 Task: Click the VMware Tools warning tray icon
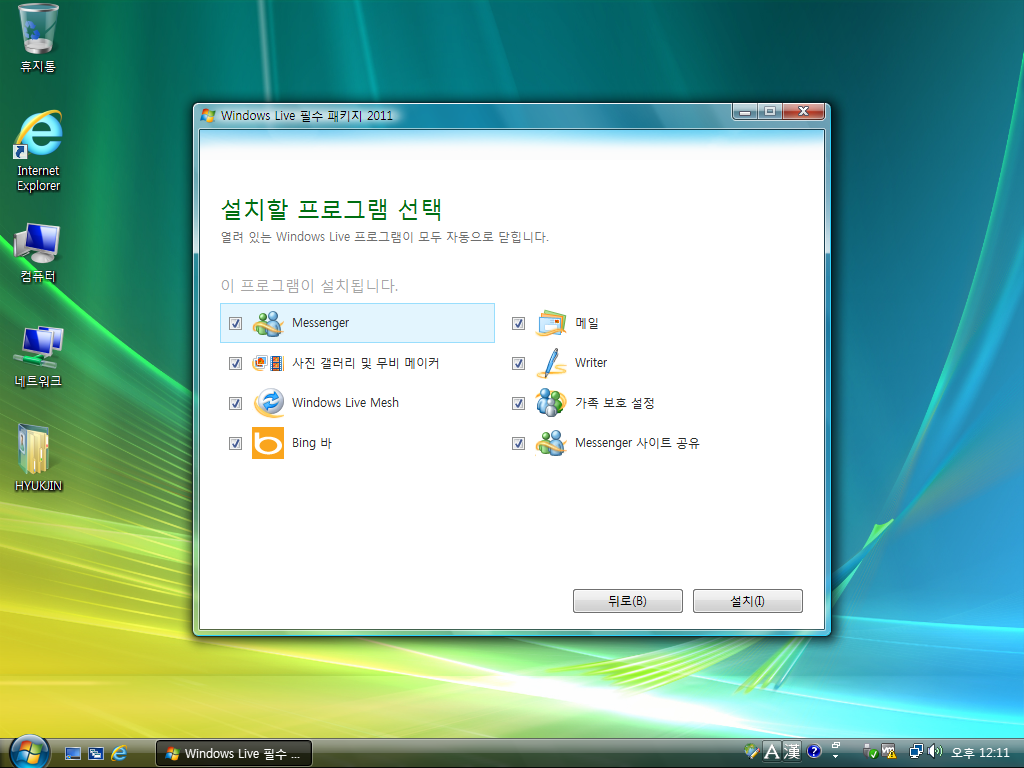[888, 752]
